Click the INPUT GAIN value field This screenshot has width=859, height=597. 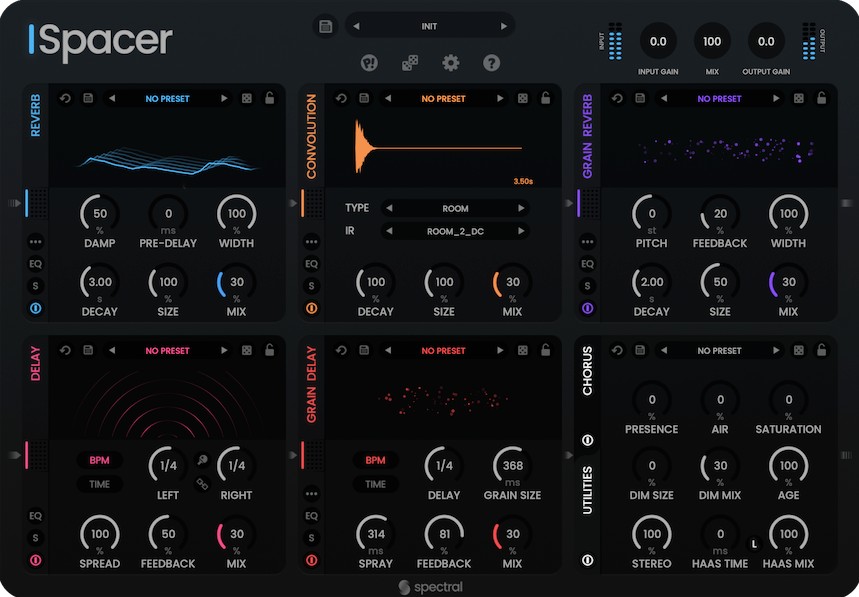pos(658,41)
